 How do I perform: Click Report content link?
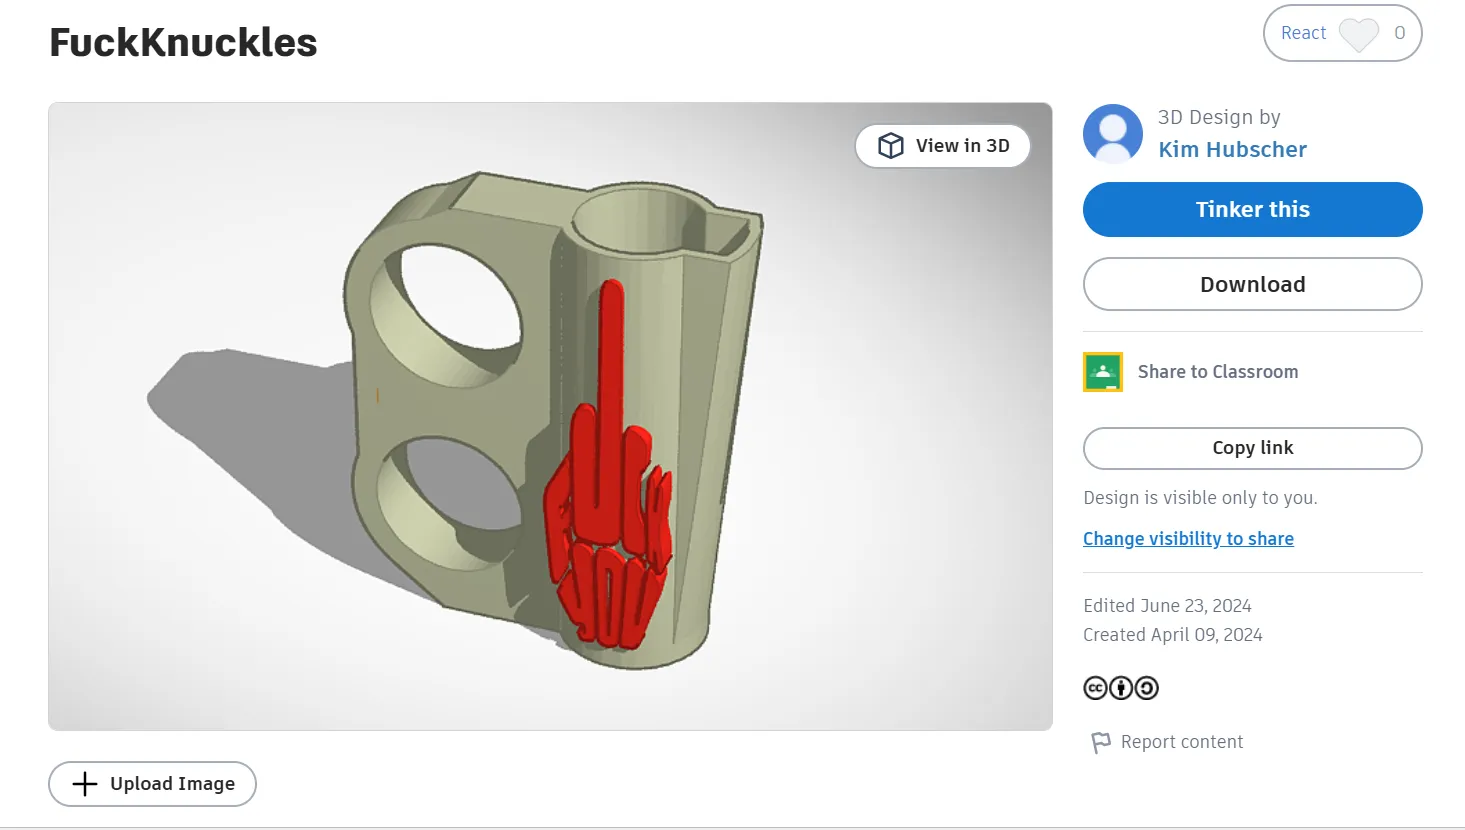pos(1182,742)
